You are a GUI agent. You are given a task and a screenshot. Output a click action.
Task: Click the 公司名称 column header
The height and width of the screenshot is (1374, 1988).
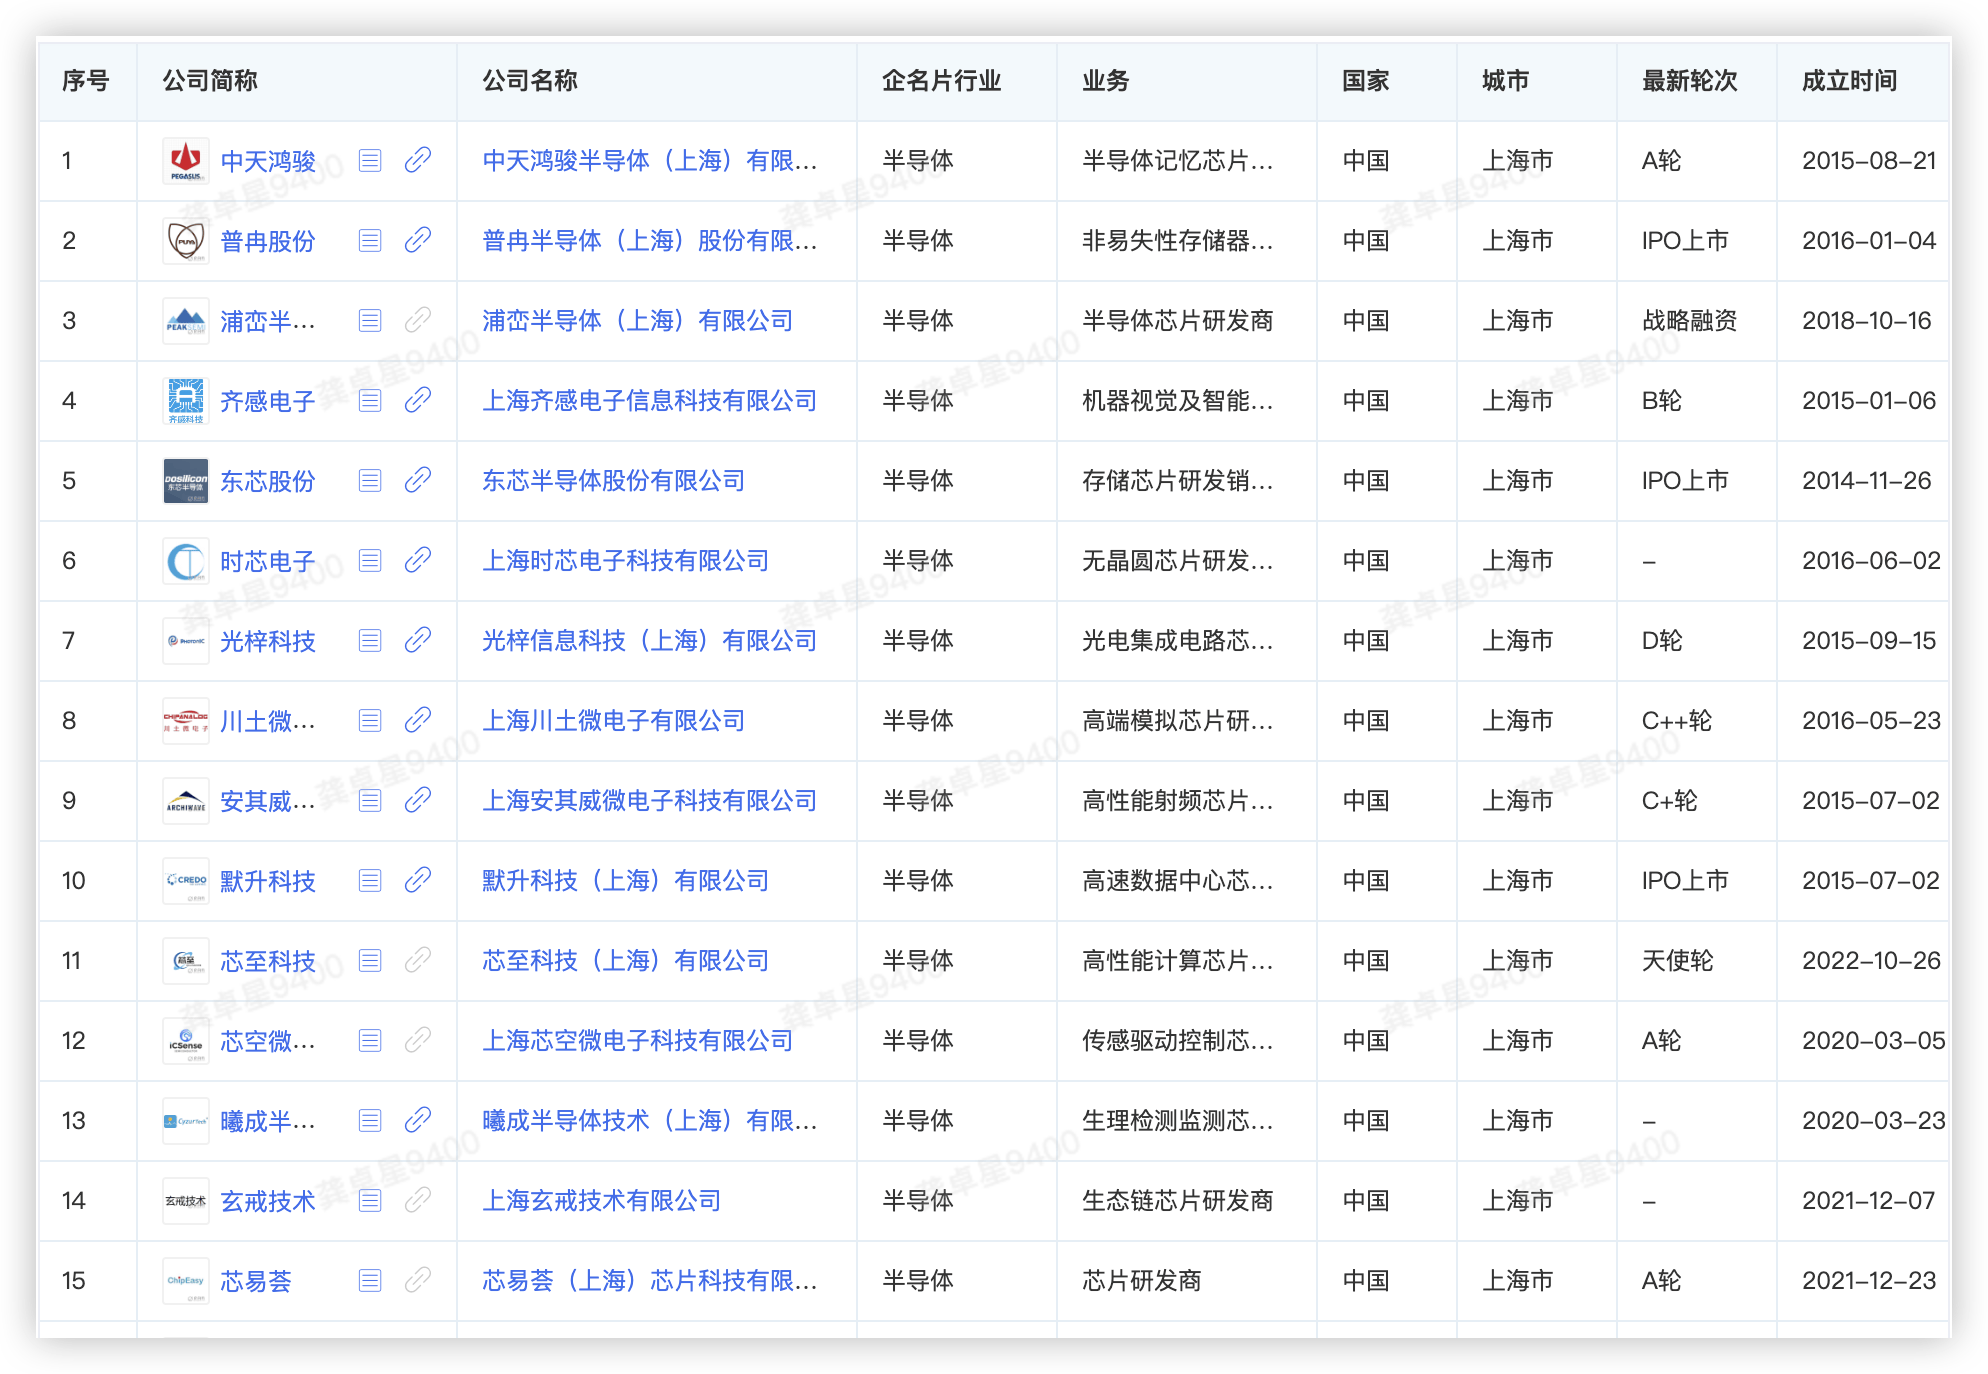(x=530, y=80)
